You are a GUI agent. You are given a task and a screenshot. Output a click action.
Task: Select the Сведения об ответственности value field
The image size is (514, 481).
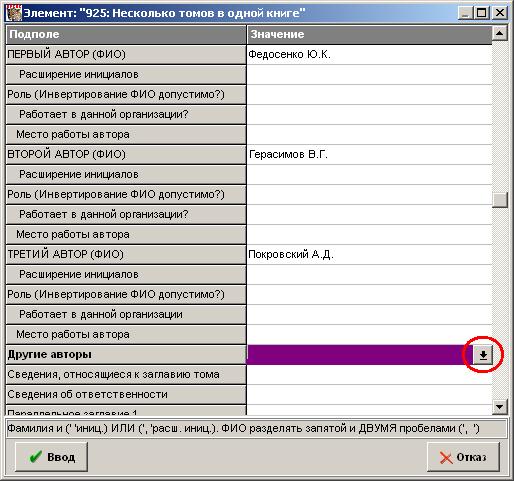(x=369, y=395)
